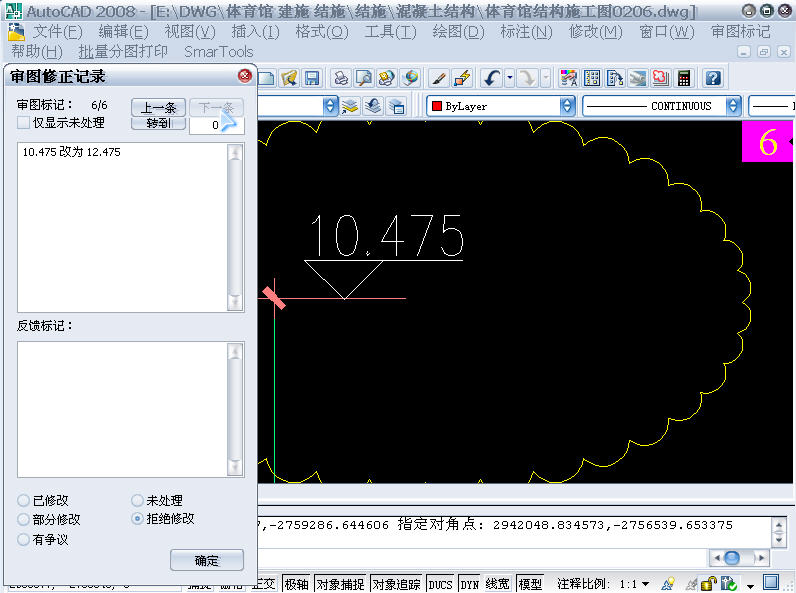Open the Layer States Manager icon

point(396,106)
